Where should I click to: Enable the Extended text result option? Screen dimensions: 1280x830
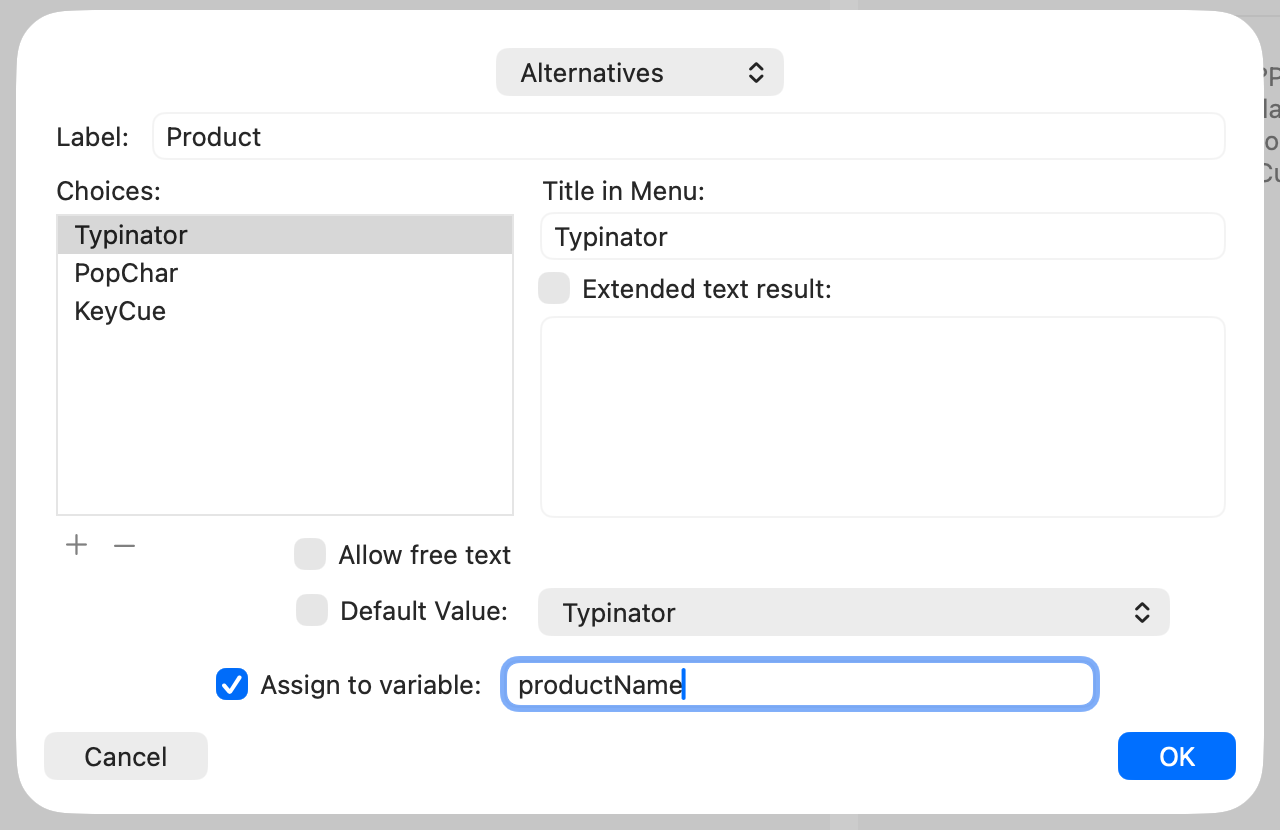(x=554, y=288)
